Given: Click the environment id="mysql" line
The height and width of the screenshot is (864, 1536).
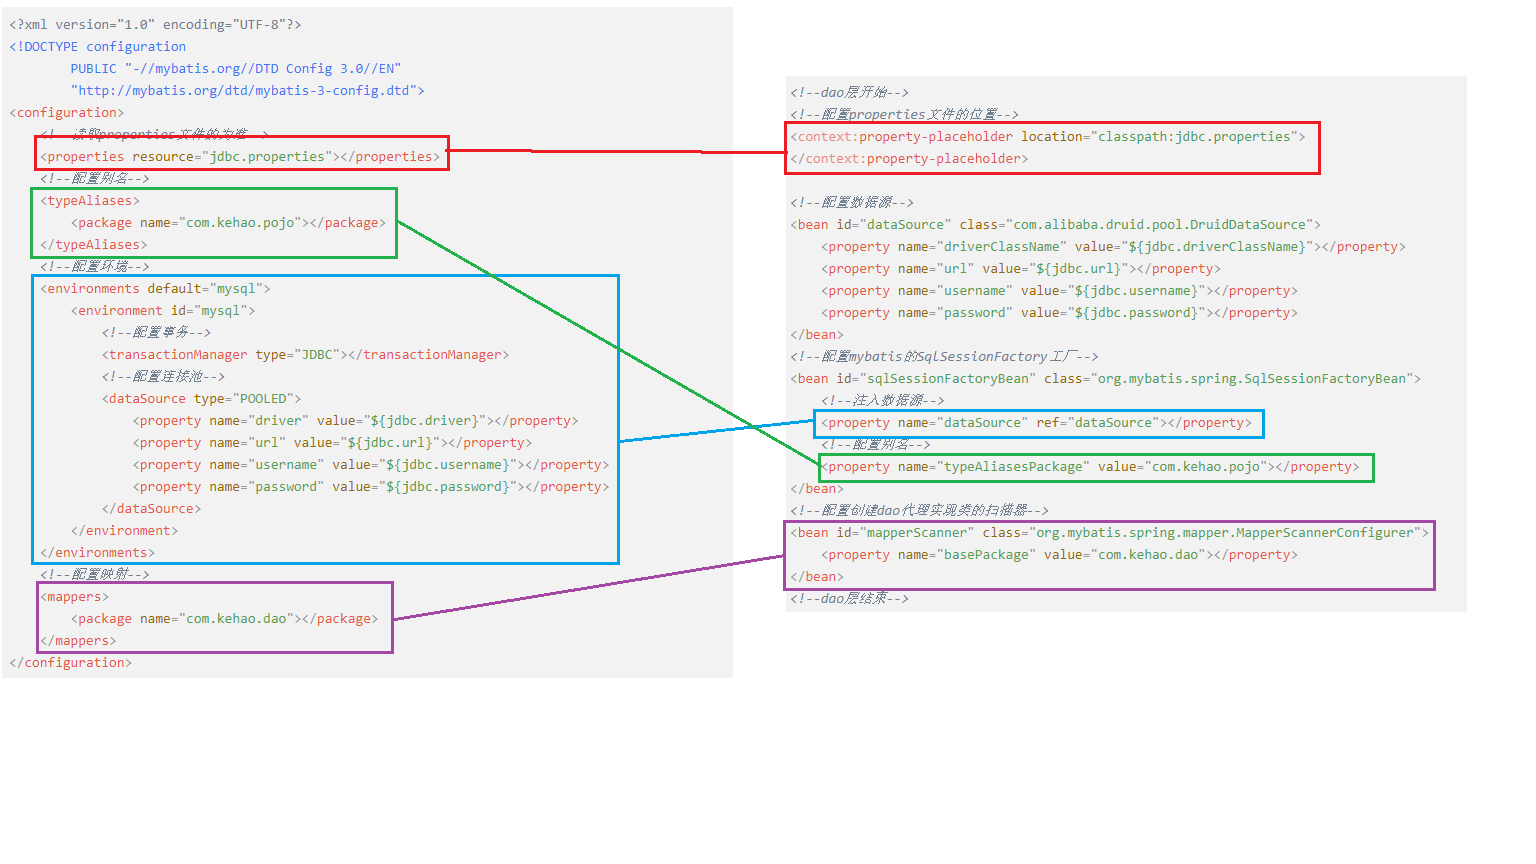Looking at the screenshot, I should 163,310.
